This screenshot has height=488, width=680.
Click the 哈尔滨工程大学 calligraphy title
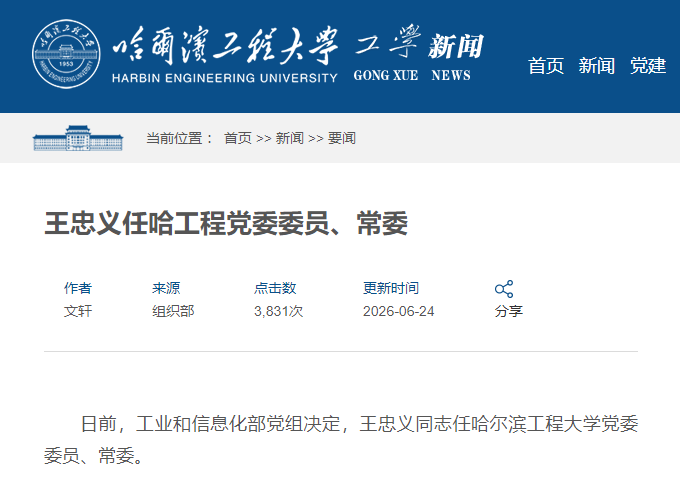point(226,46)
